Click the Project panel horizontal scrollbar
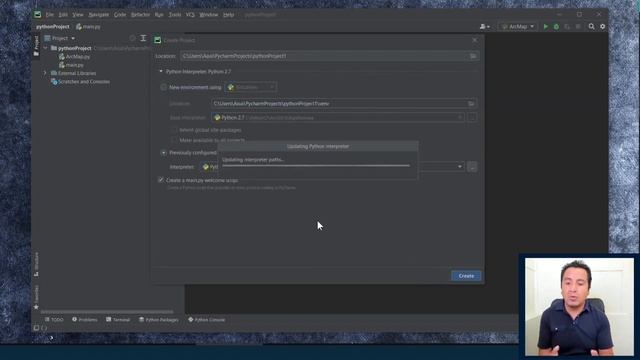The image size is (640, 360). point(107,312)
